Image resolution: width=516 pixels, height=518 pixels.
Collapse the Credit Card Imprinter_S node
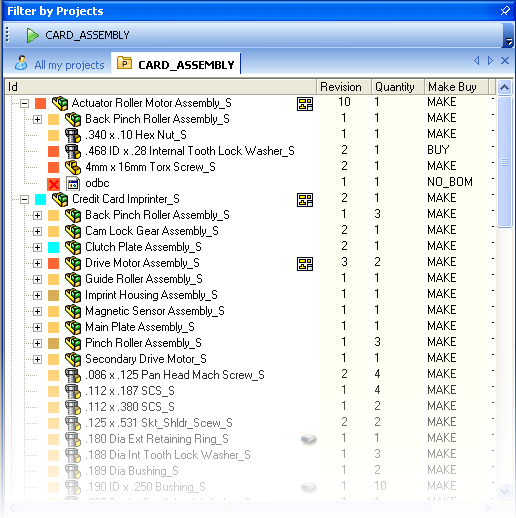tap(24, 199)
